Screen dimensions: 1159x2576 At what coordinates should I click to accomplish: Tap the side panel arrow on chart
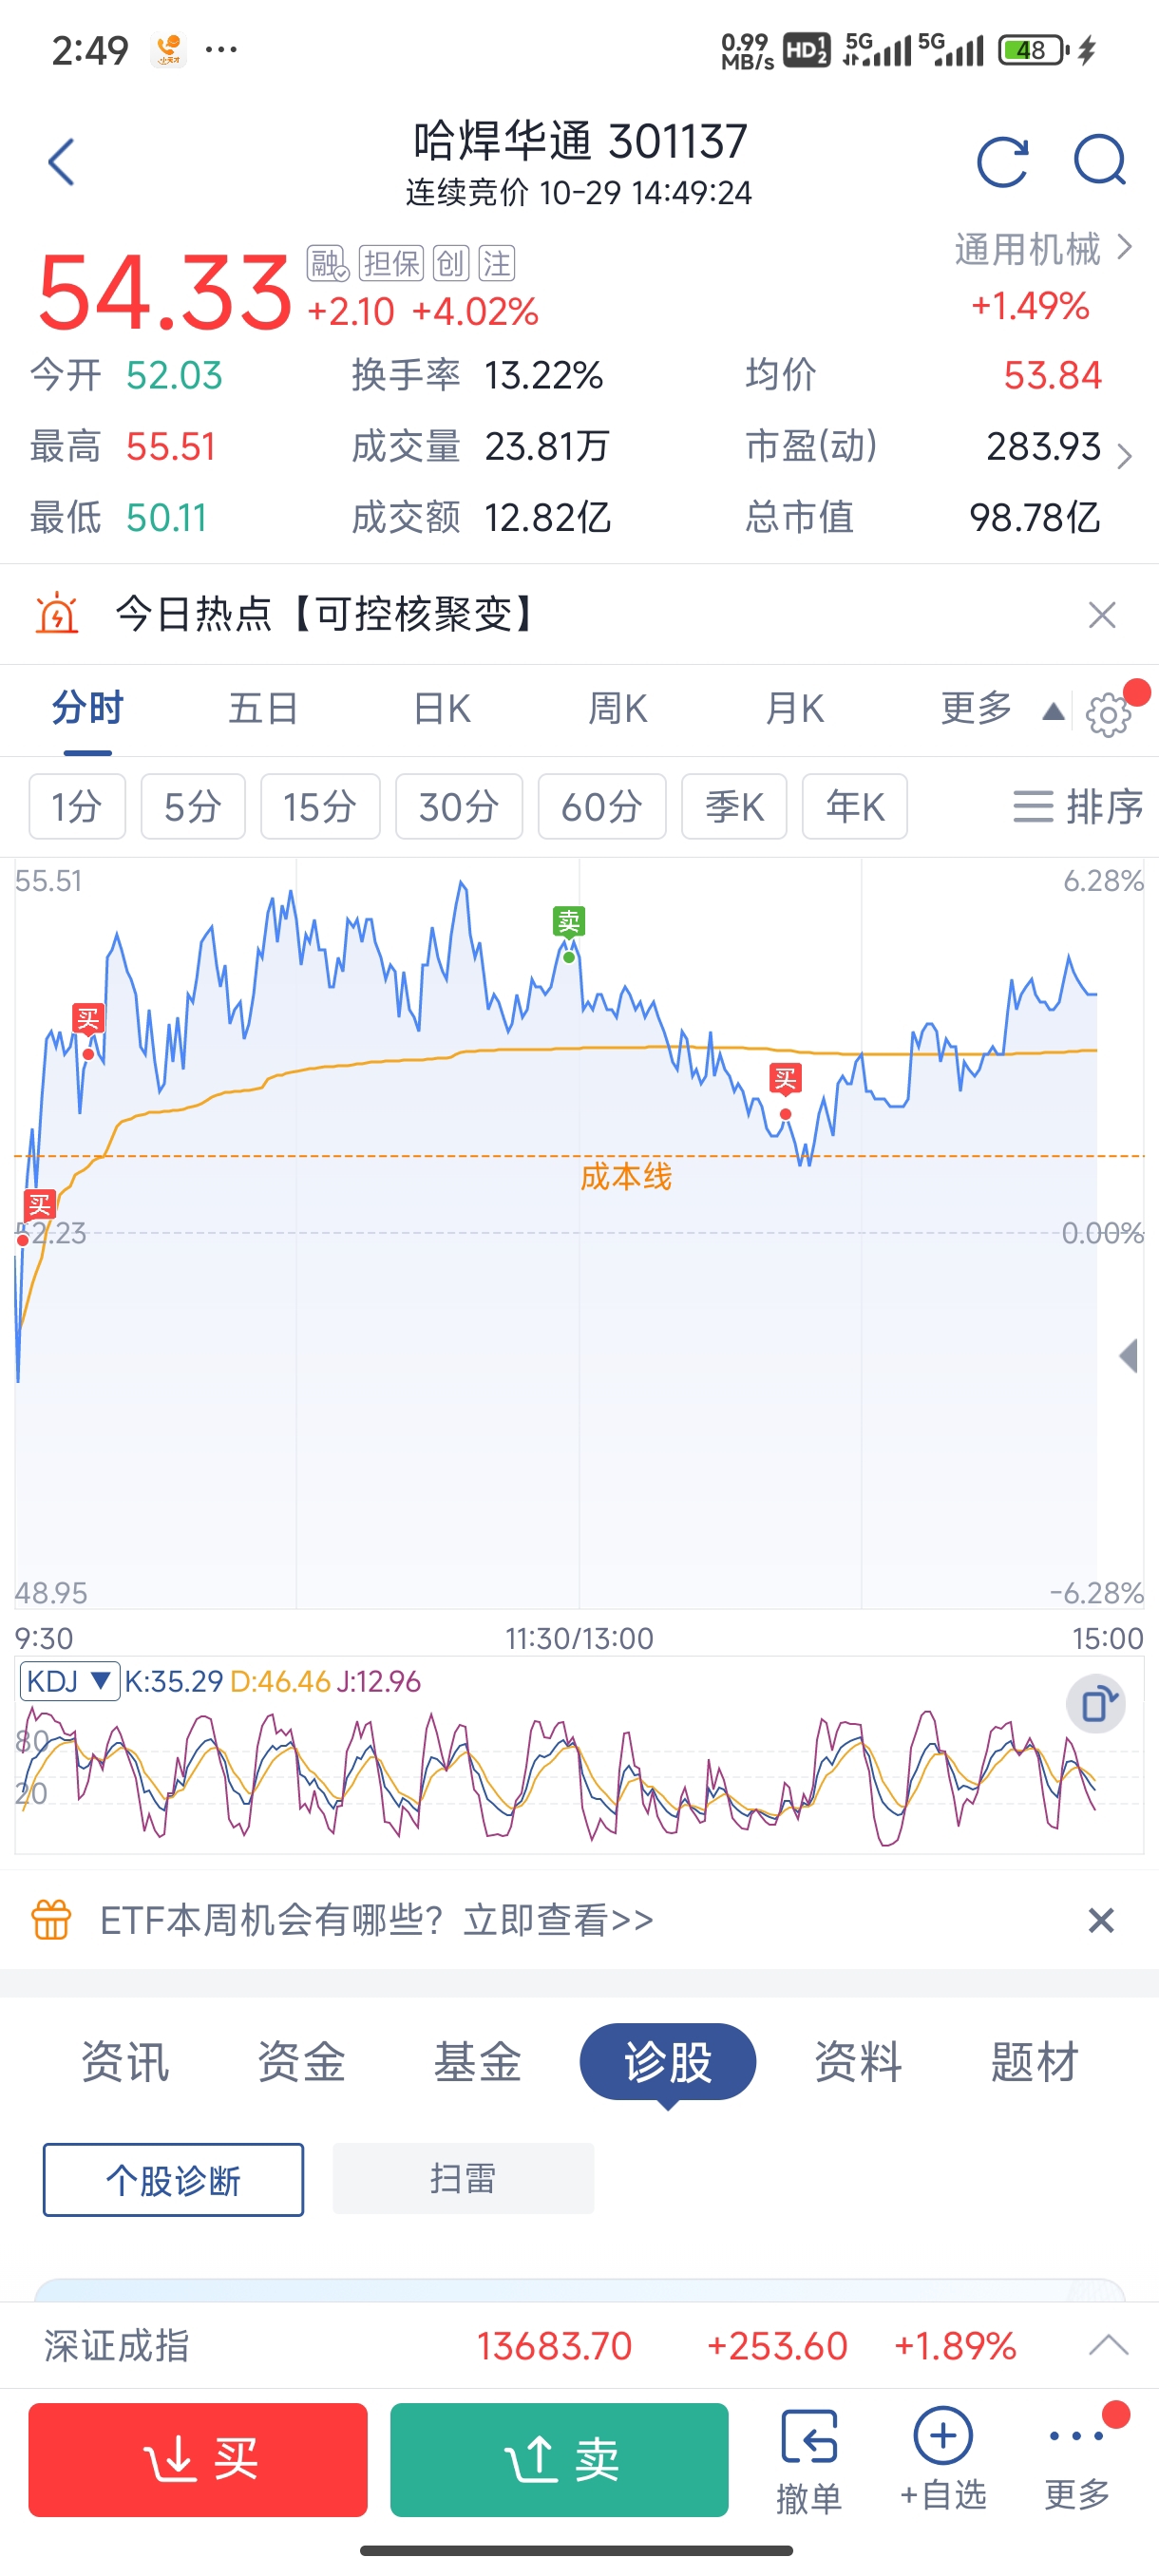point(1129,1356)
